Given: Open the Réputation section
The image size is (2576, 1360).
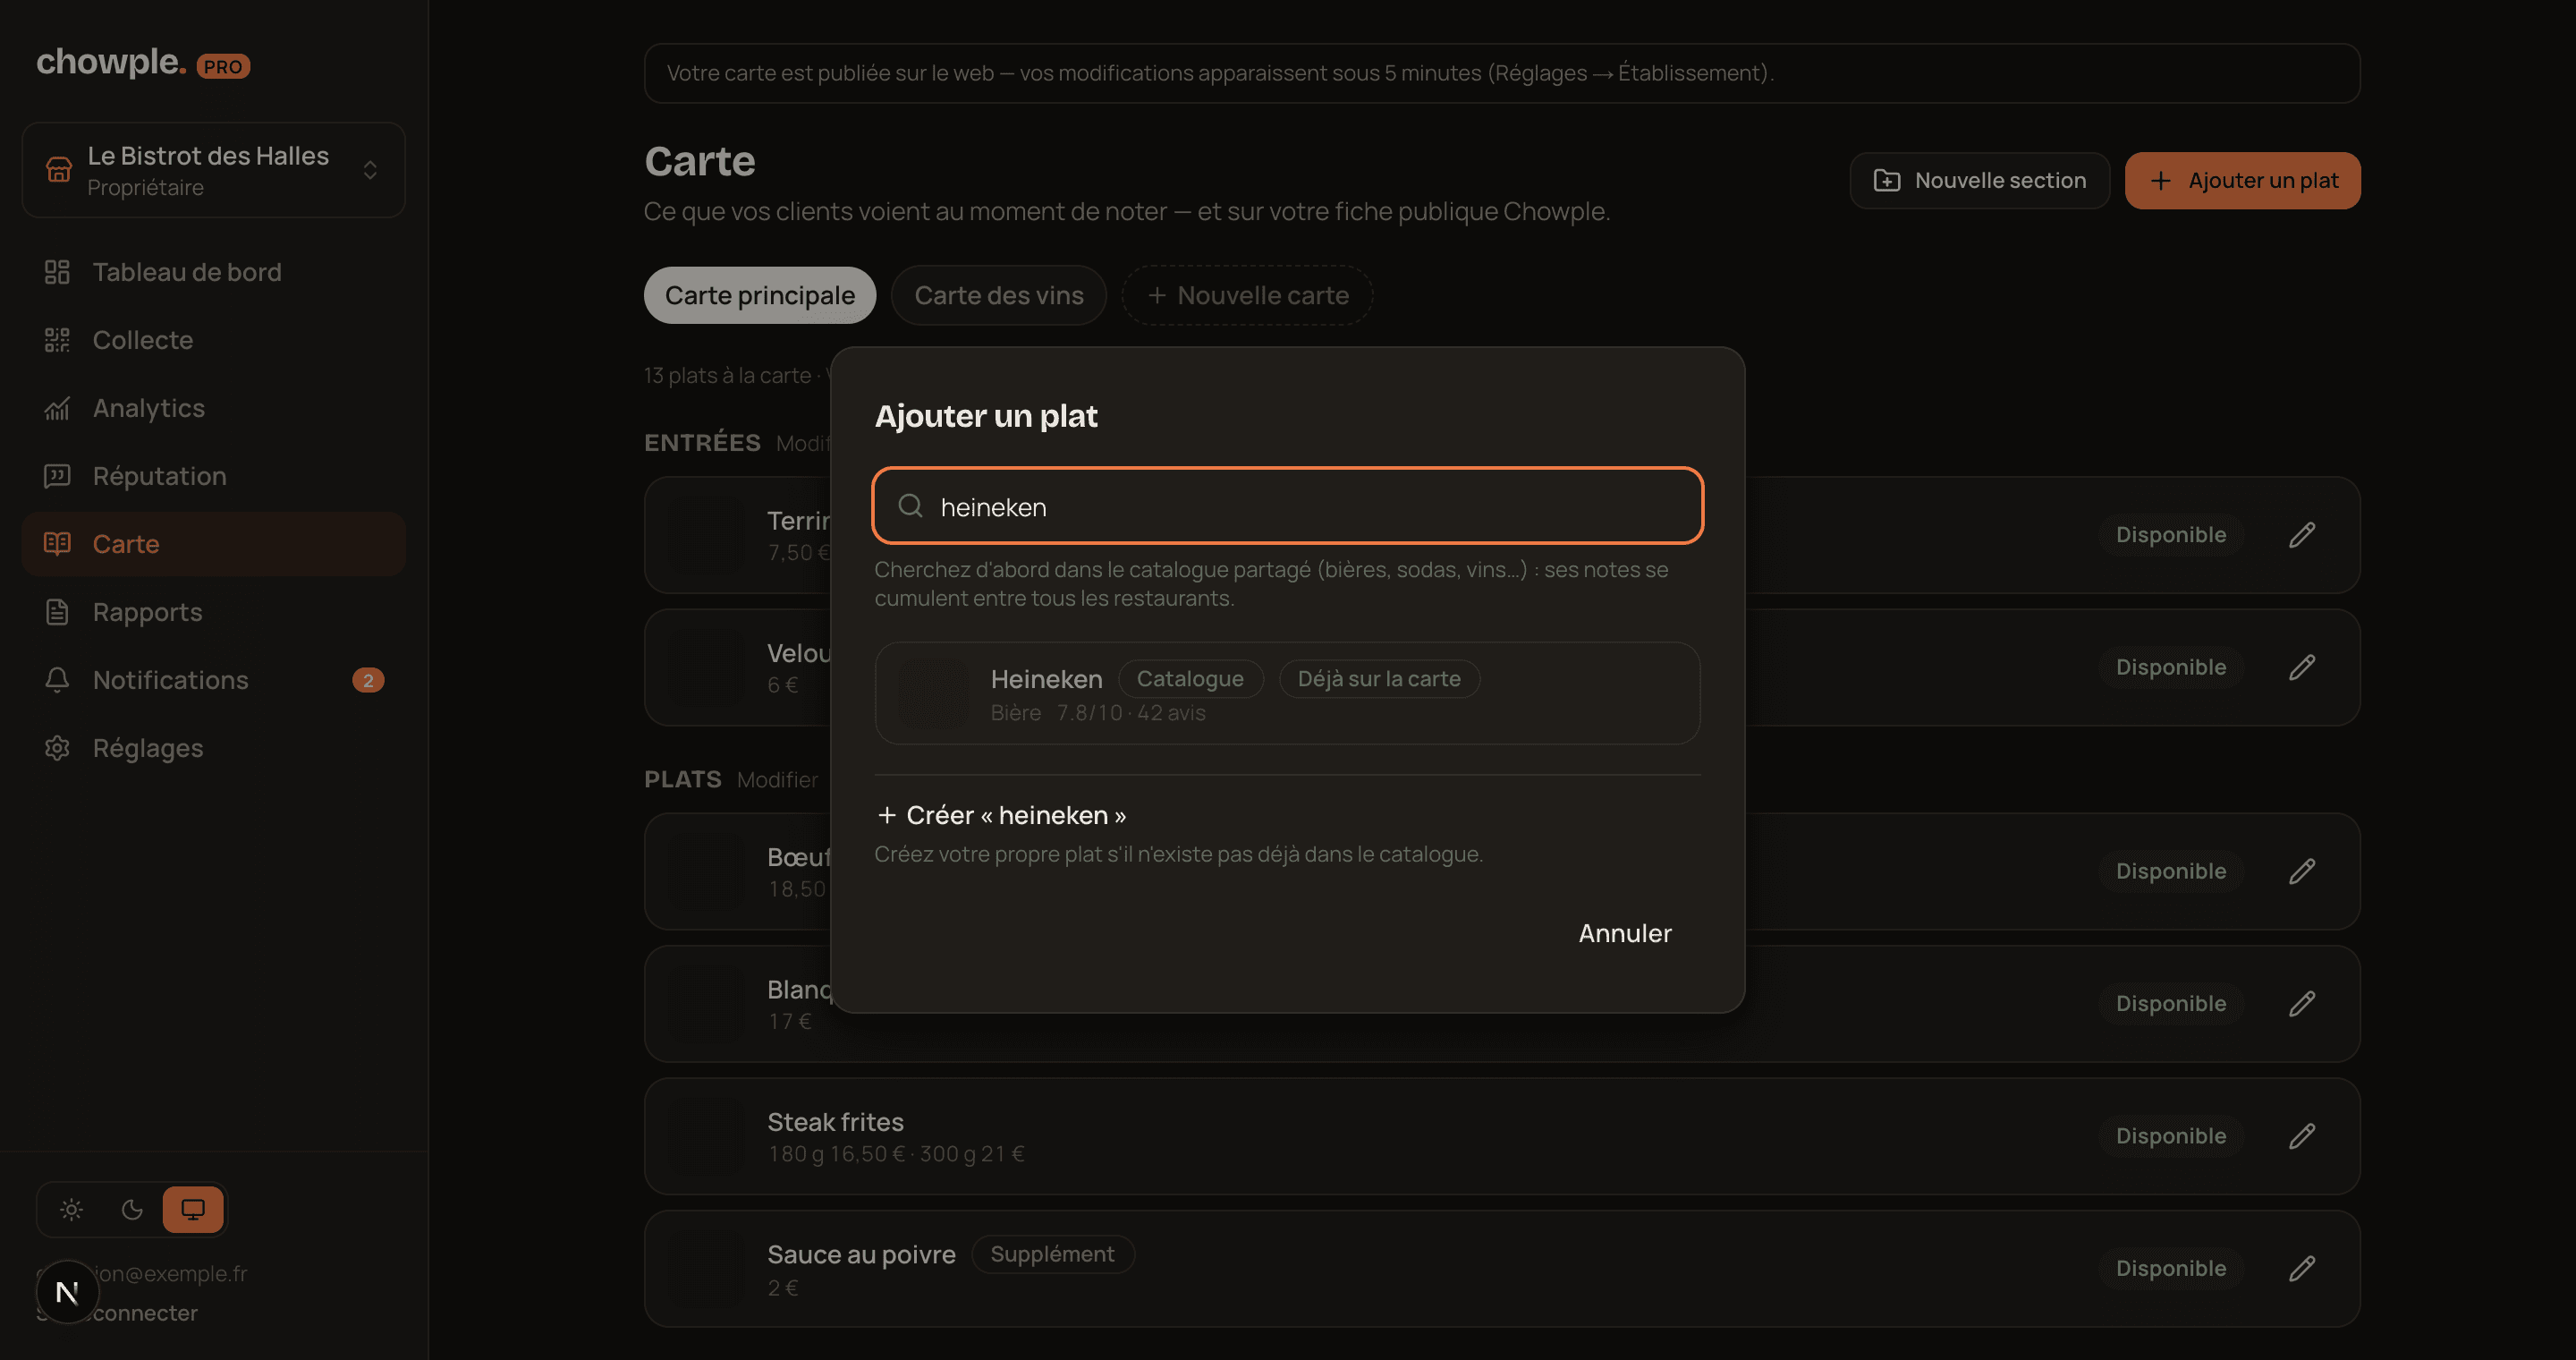Looking at the screenshot, I should pos(213,476).
